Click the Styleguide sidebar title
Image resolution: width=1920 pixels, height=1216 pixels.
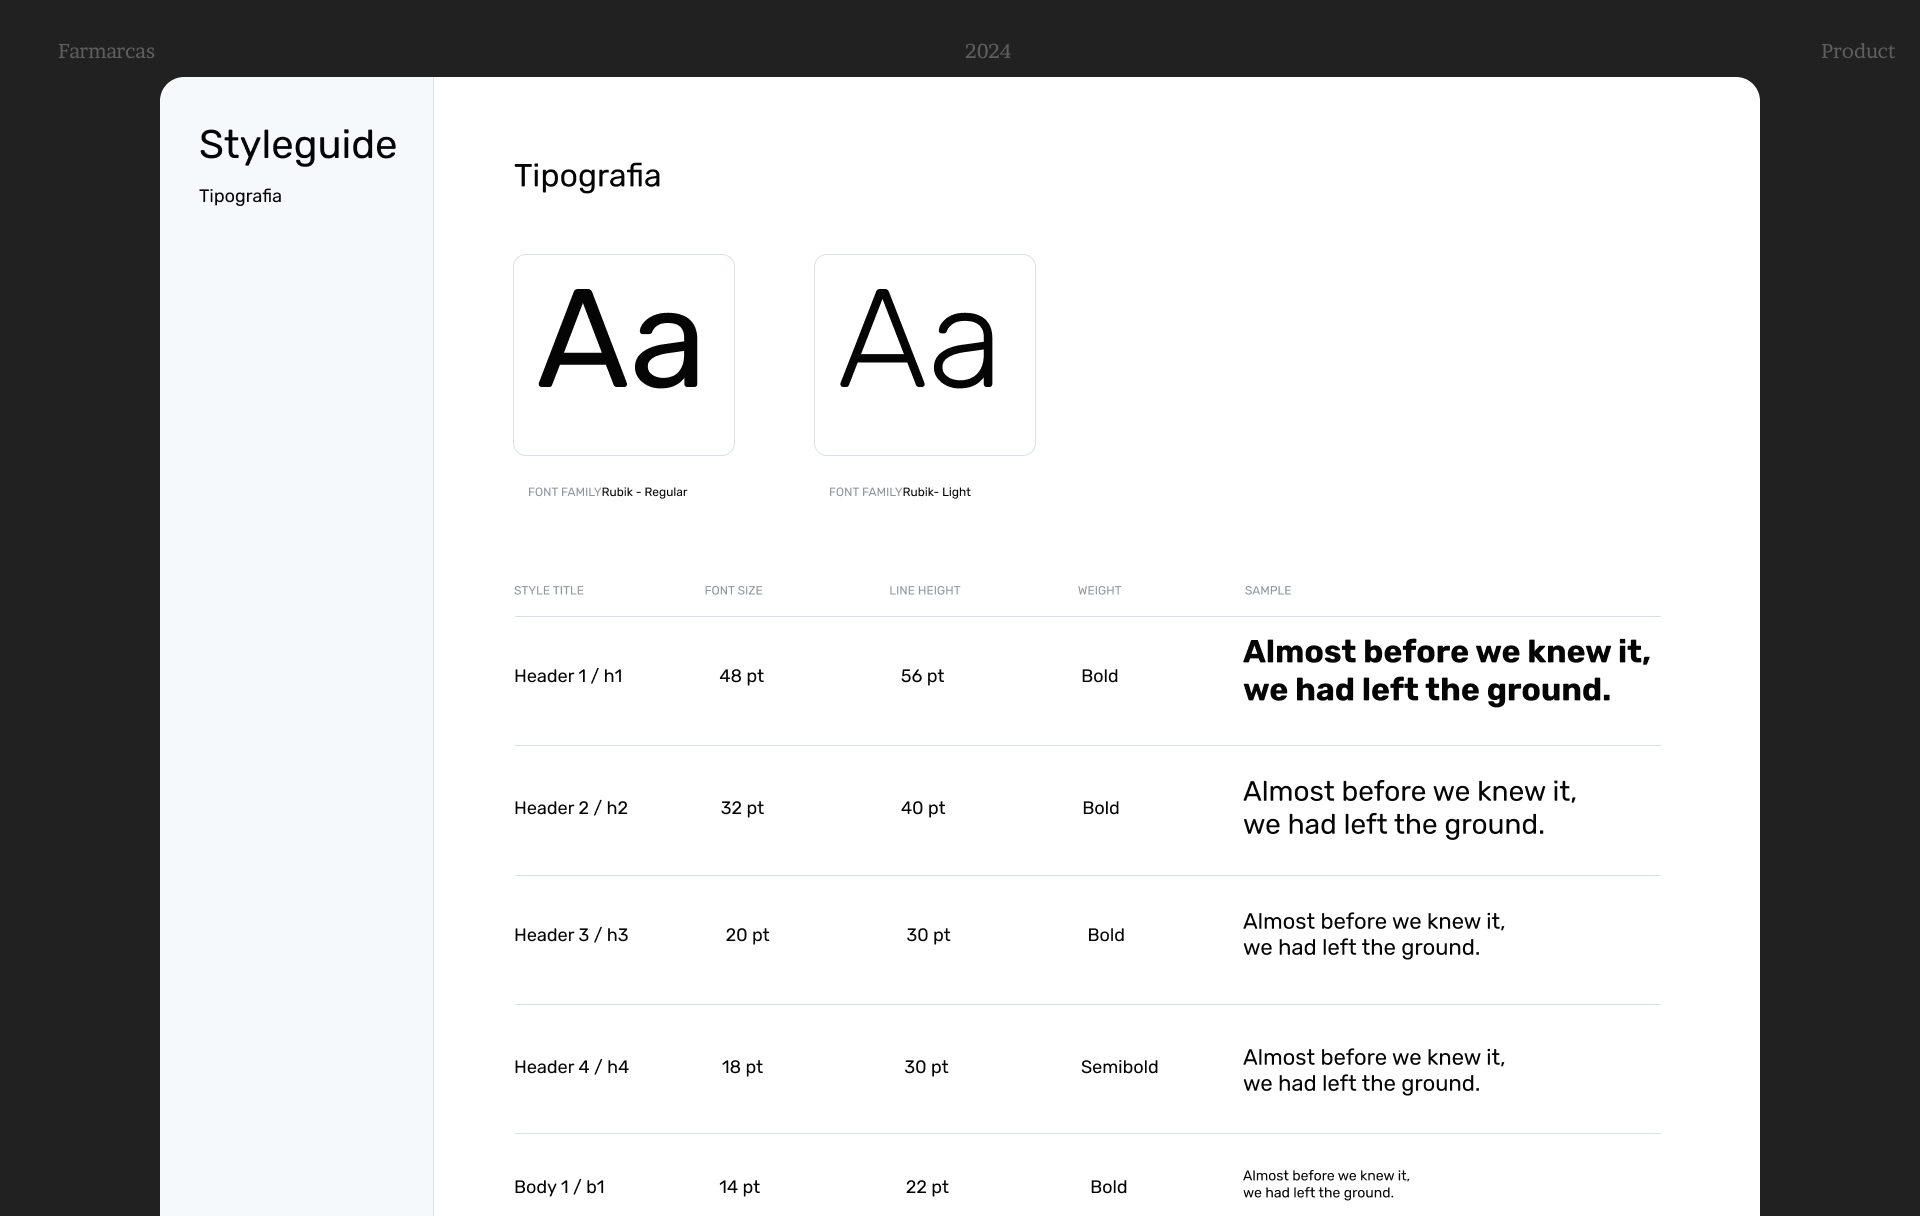click(x=297, y=145)
